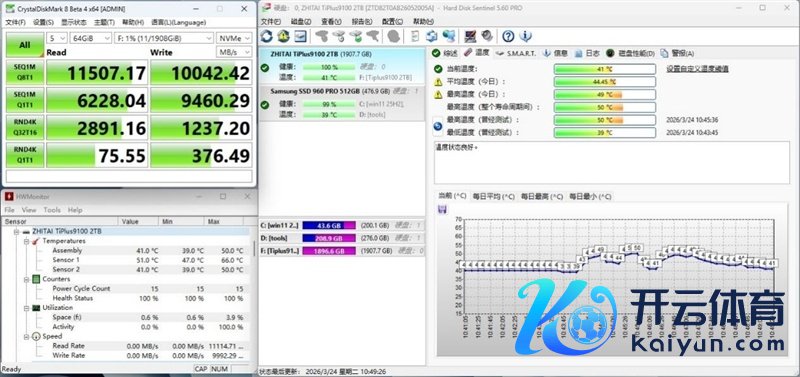Open 设置(S) menu in CrystalDiskMark
The width and height of the screenshot is (800, 377).
pyautogui.click(x=43, y=22)
